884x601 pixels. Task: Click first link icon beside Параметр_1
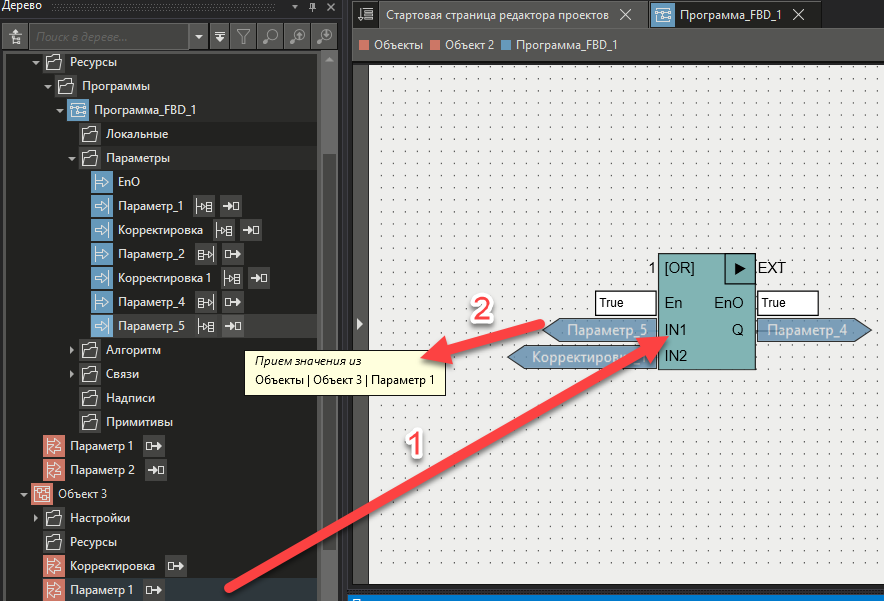pyautogui.click(x=204, y=206)
